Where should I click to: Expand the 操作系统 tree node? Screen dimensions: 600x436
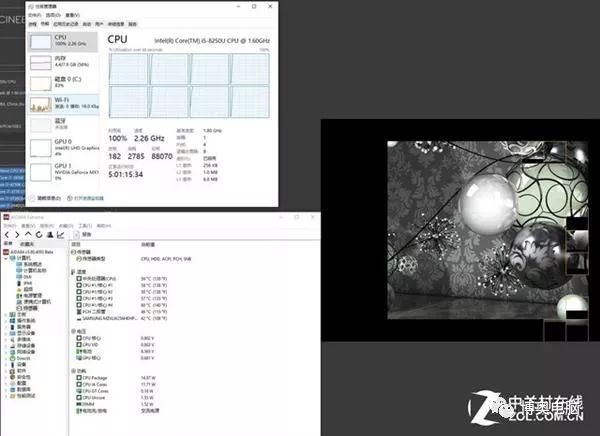point(8,320)
